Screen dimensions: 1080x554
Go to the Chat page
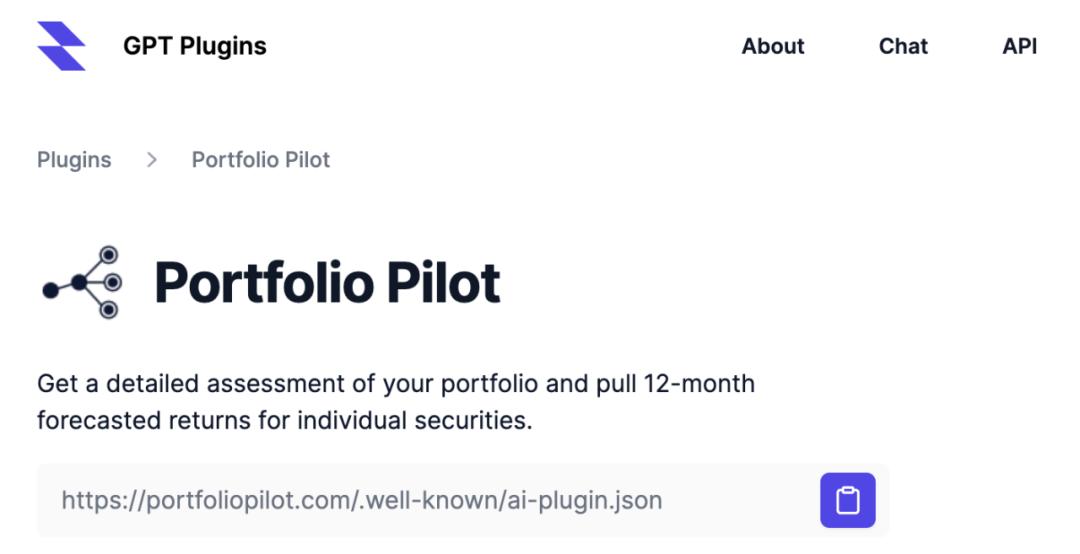click(903, 46)
